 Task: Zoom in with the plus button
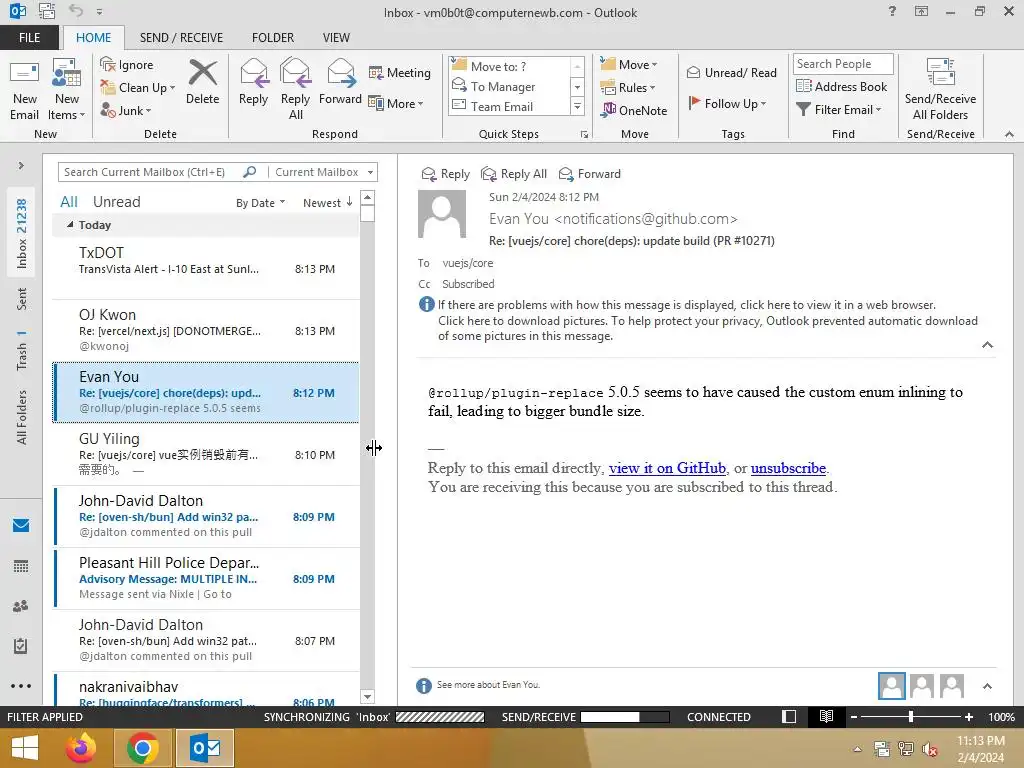(x=968, y=716)
